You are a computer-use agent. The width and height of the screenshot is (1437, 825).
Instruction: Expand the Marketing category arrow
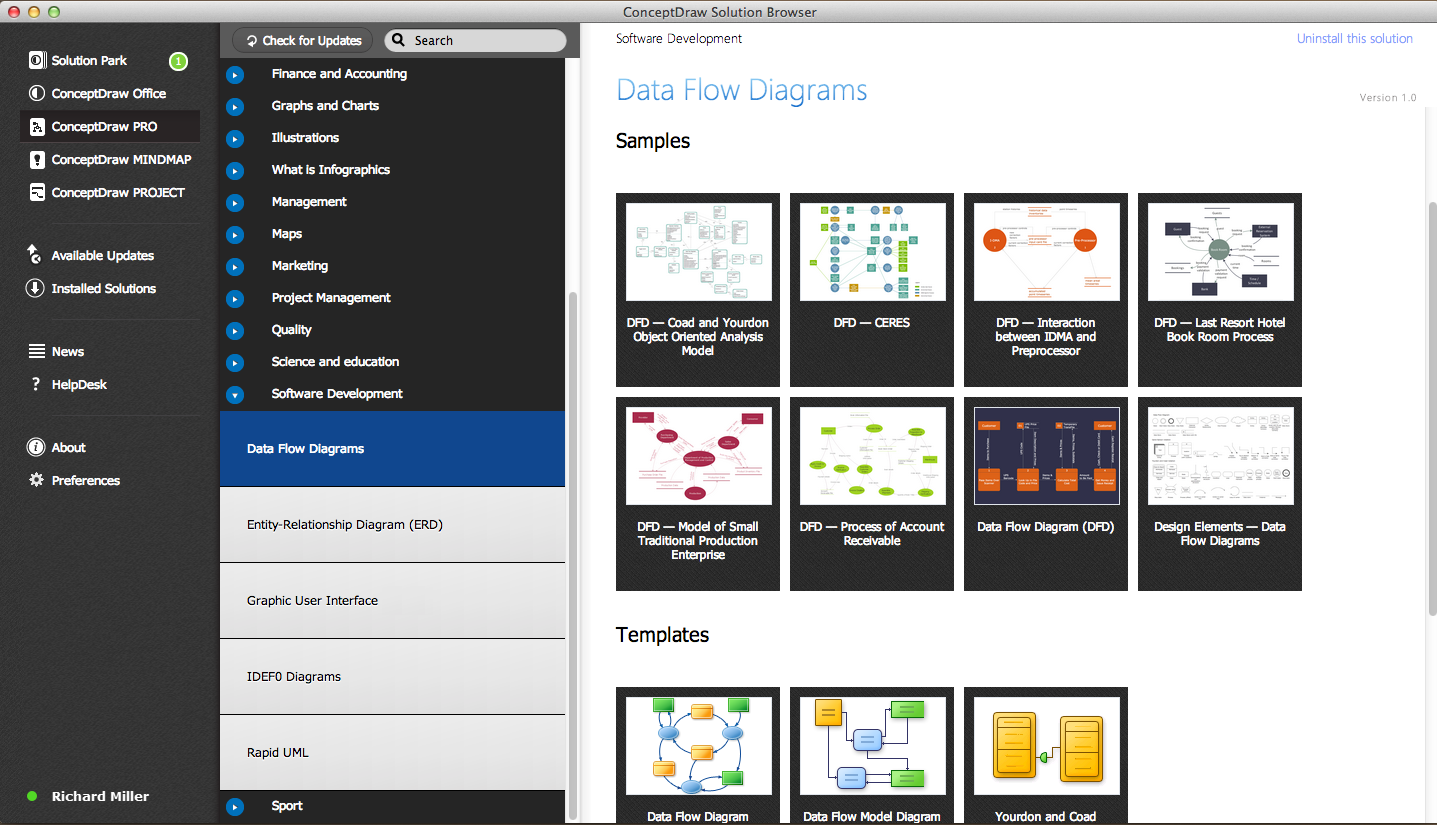(x=235, y=266)
